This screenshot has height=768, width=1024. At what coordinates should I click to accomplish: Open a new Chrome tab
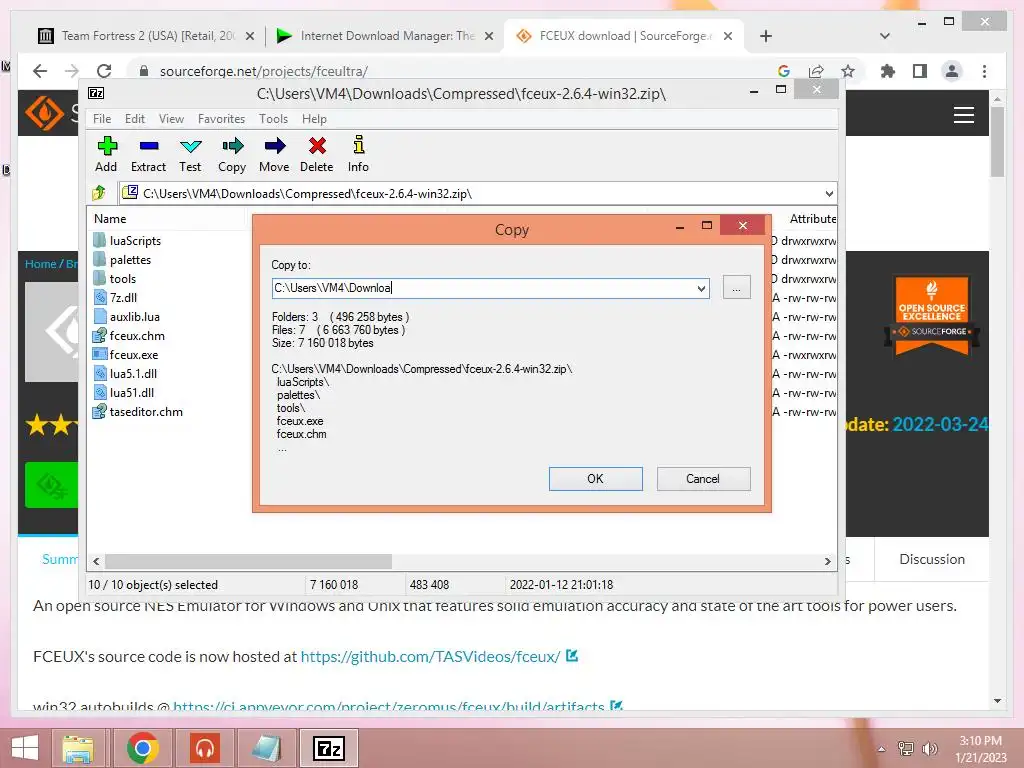click(766, 36)
